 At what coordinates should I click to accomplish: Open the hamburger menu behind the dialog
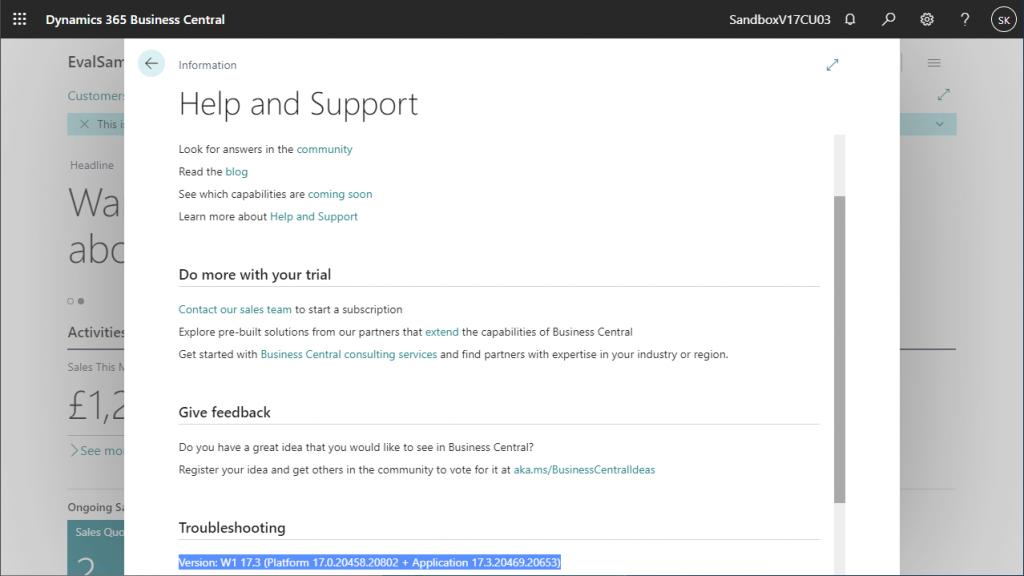(x=934, y=63)
